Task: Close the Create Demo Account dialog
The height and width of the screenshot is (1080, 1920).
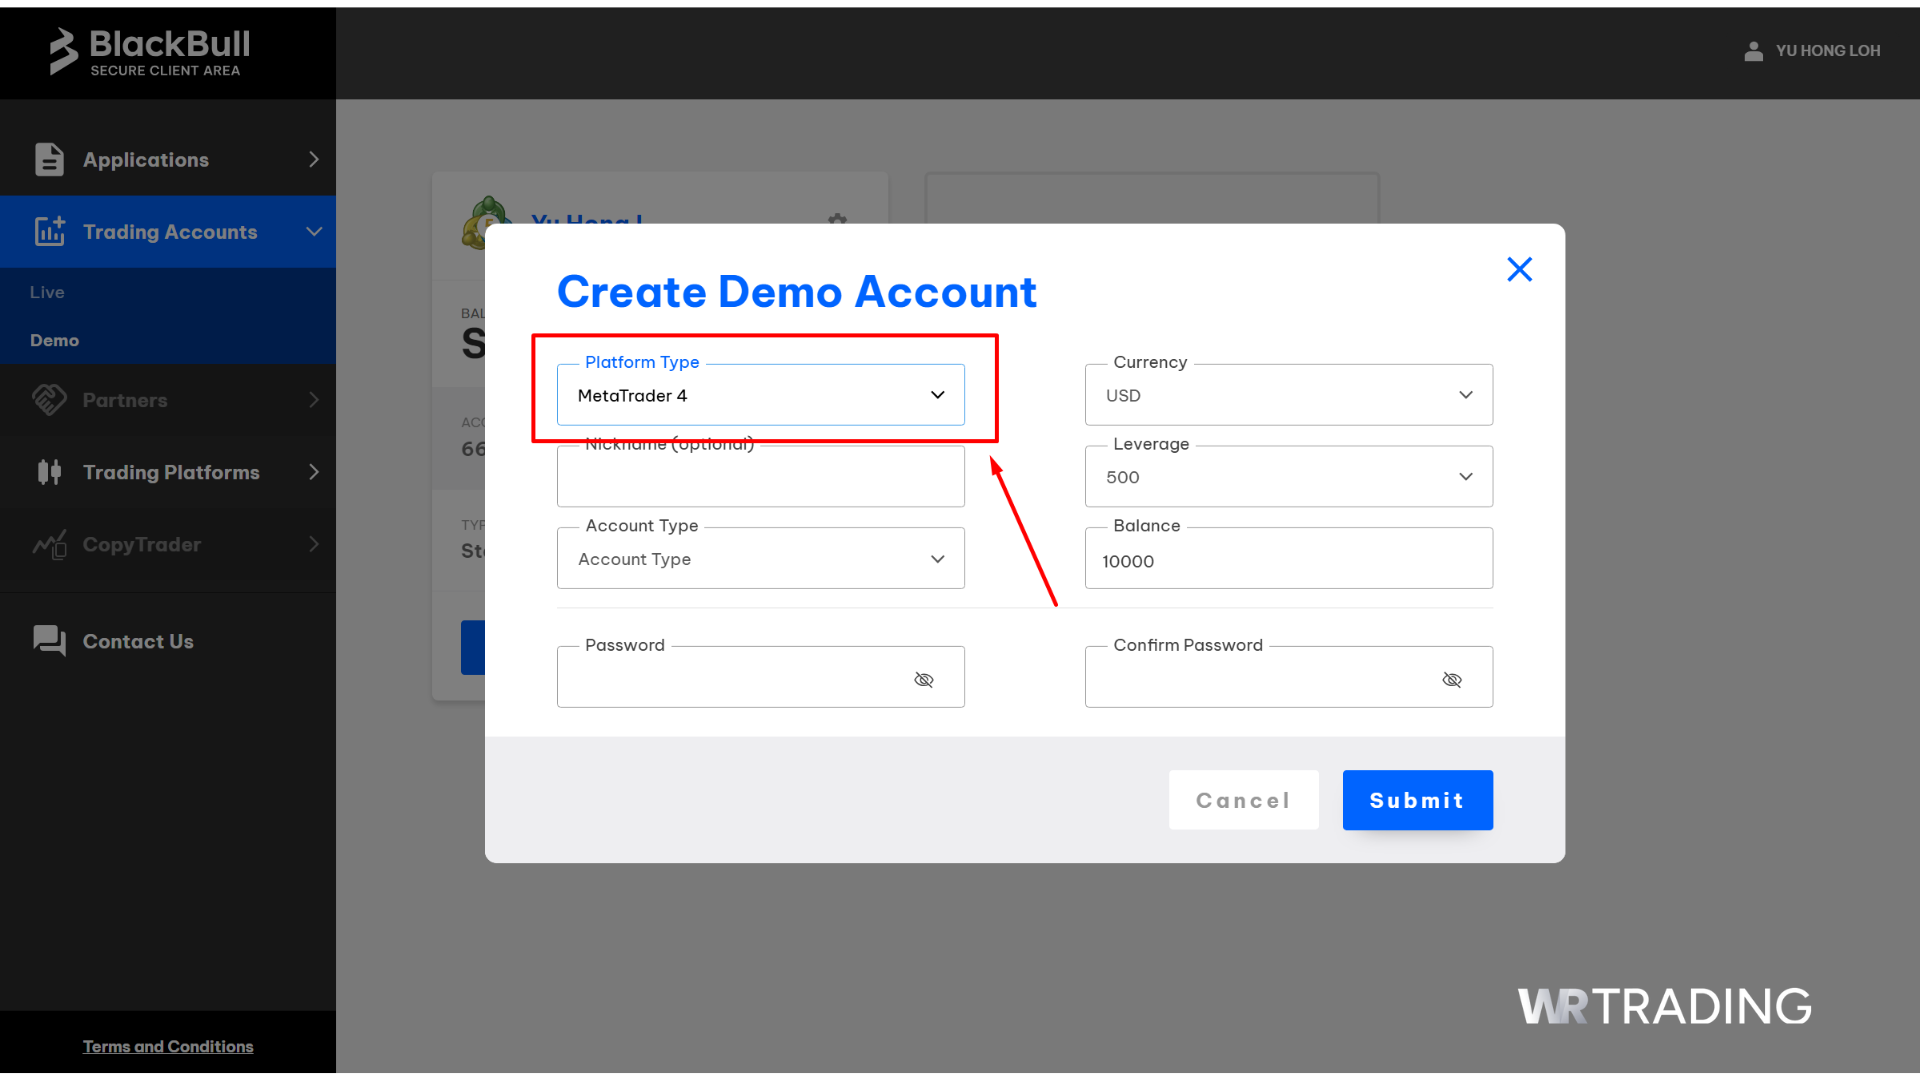Action: [1519, 269]
